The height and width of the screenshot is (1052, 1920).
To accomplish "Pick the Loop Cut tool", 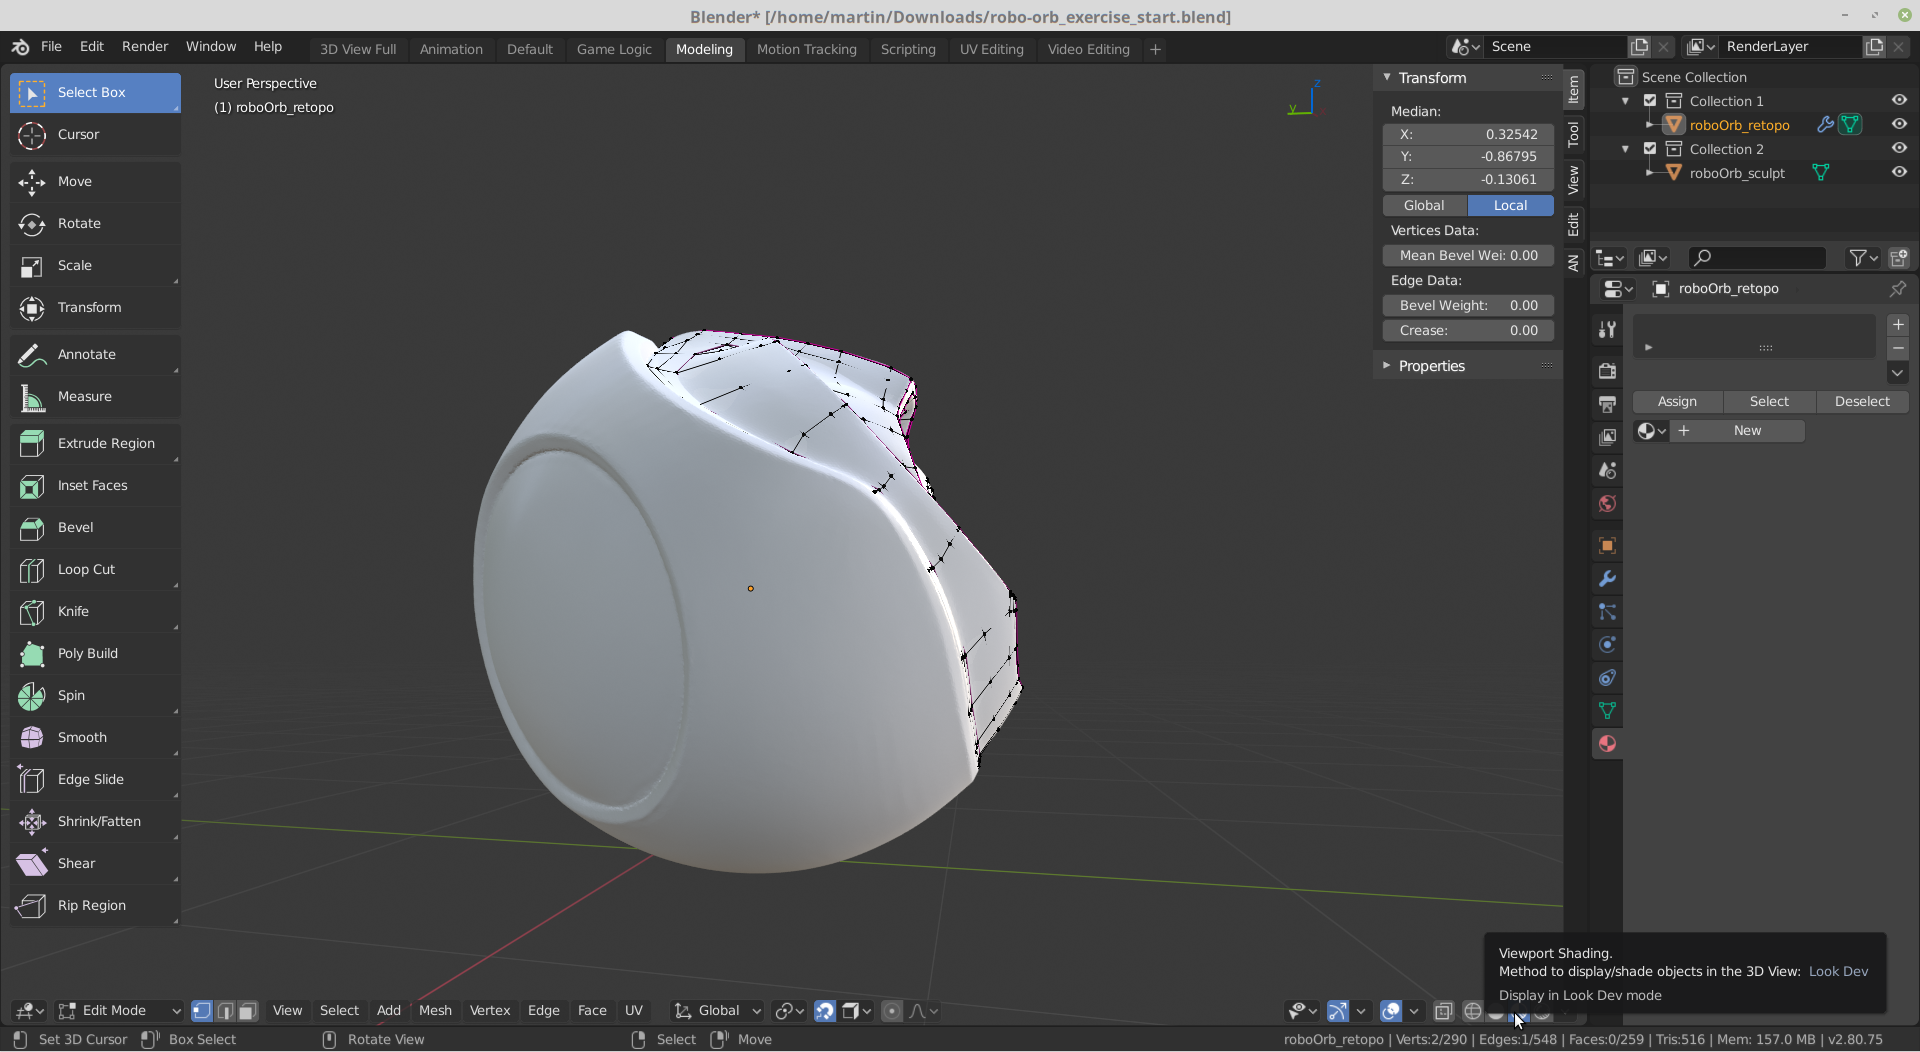I will (x=95, y=569).
